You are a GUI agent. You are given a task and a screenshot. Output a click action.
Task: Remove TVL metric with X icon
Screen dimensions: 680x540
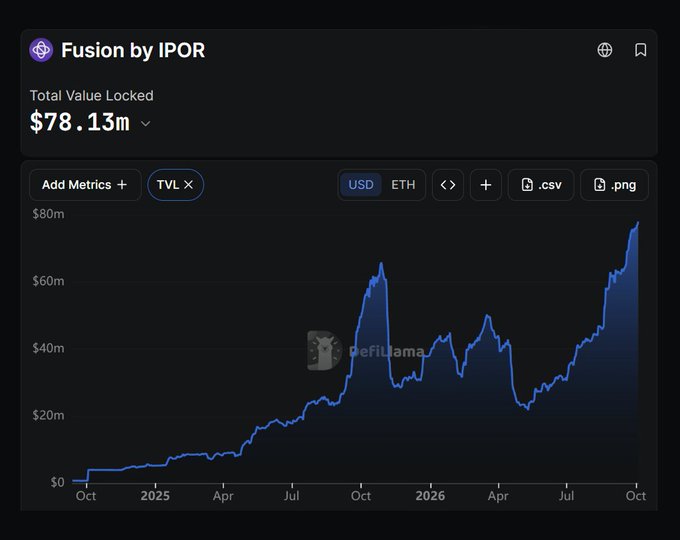pos(188,185)
